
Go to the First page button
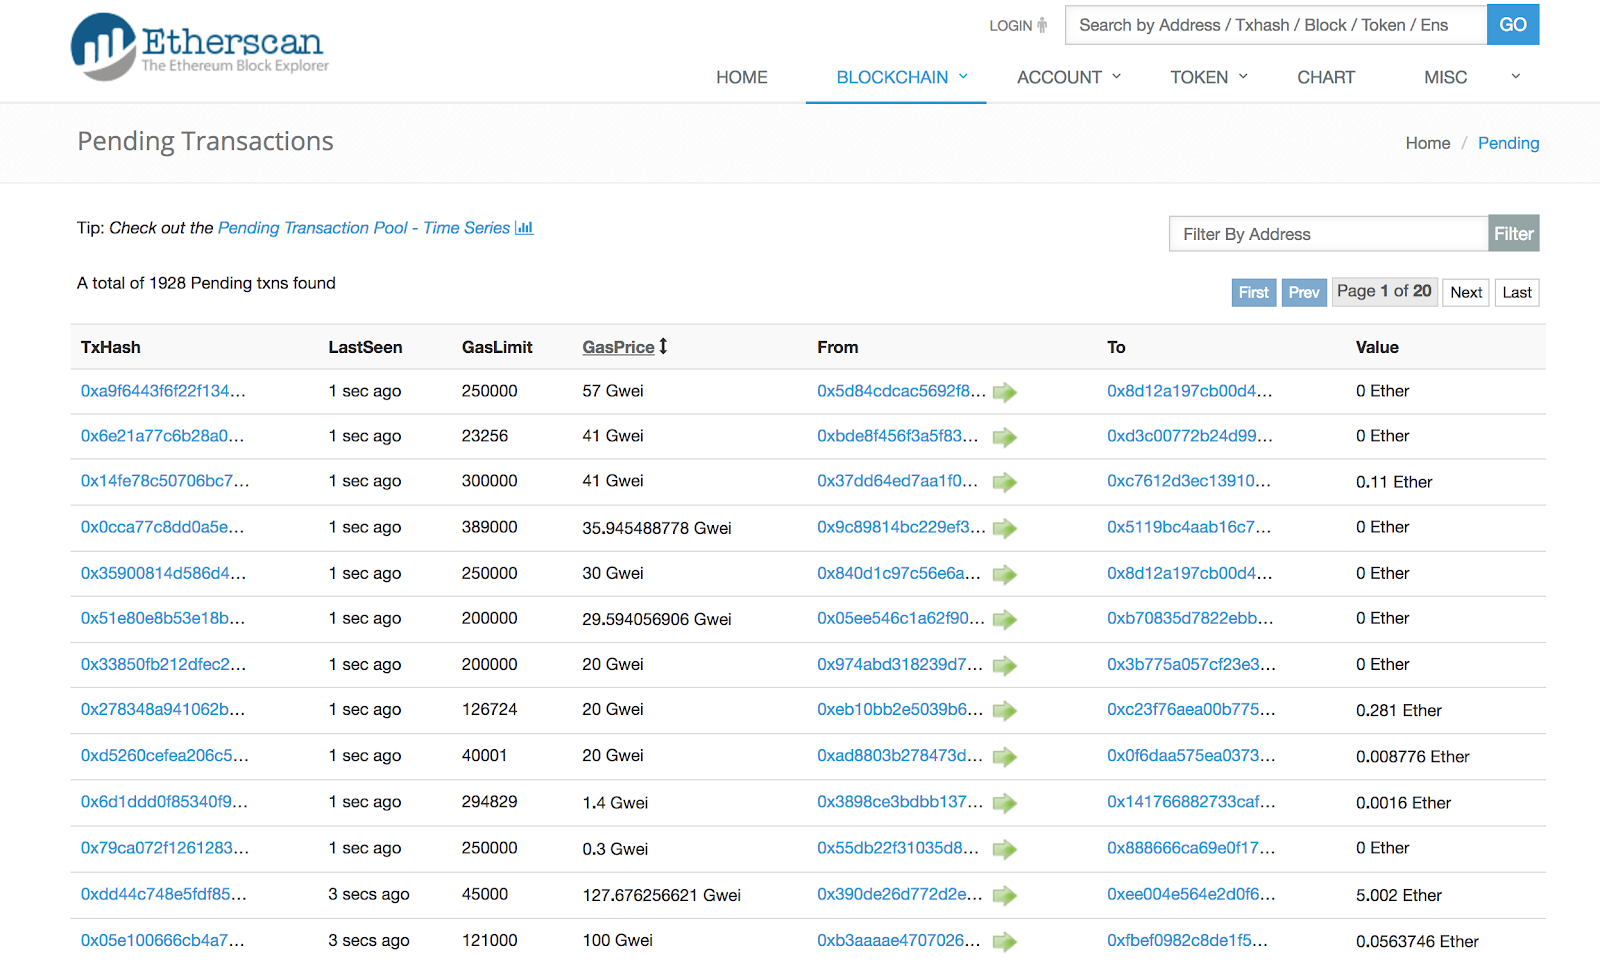(x=1254, y=292)
